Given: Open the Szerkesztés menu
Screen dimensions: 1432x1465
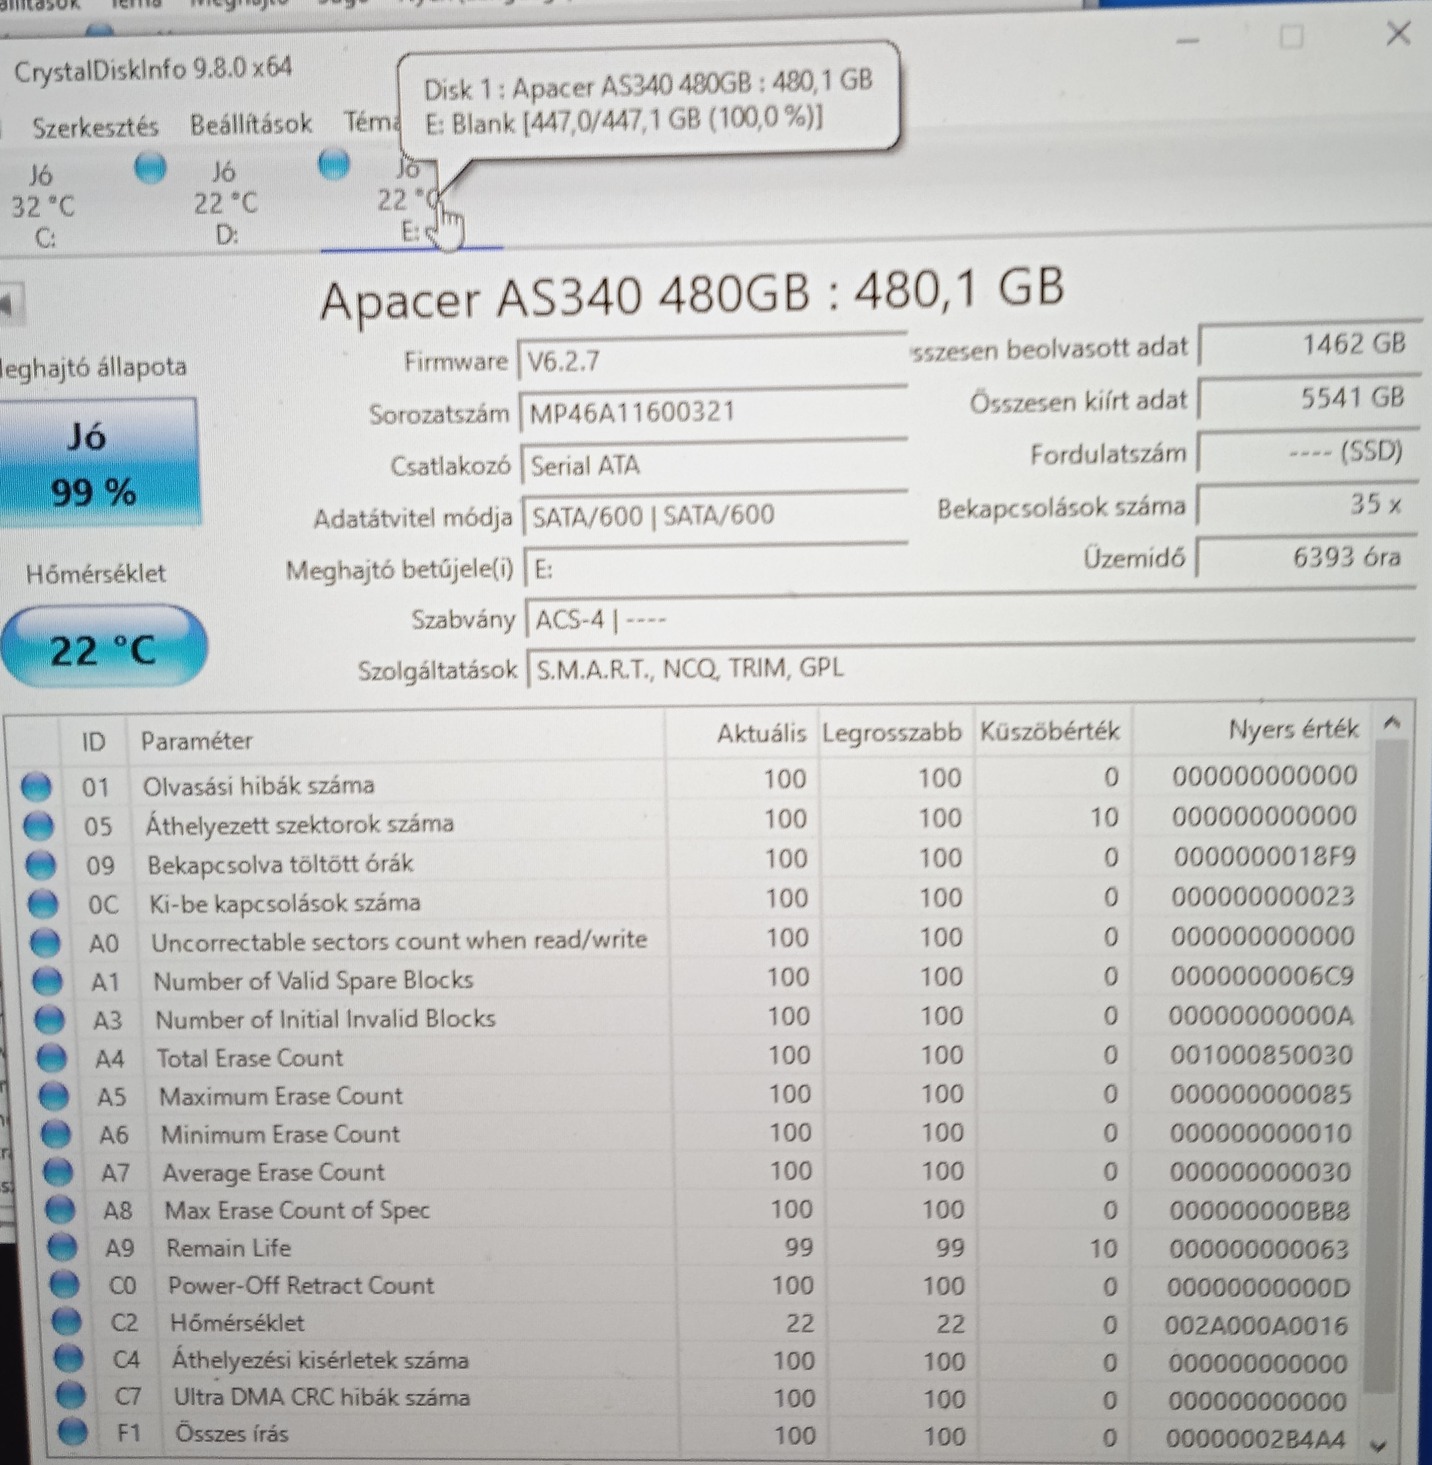Looking at the screenshot, I should click(95, 128).
